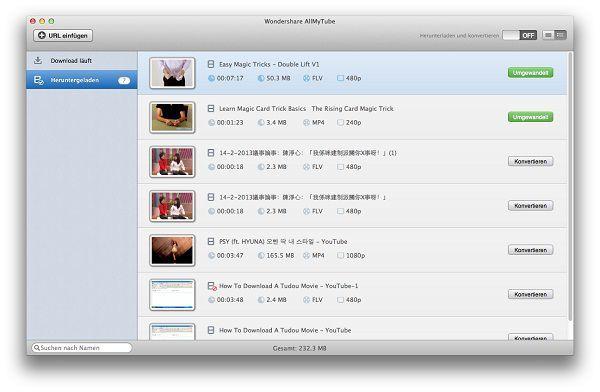Click format icon next to MP4 for Learn Magic Card Trick
The width and height of the screenshot is (600, 392).
click(x=306, y=122)
